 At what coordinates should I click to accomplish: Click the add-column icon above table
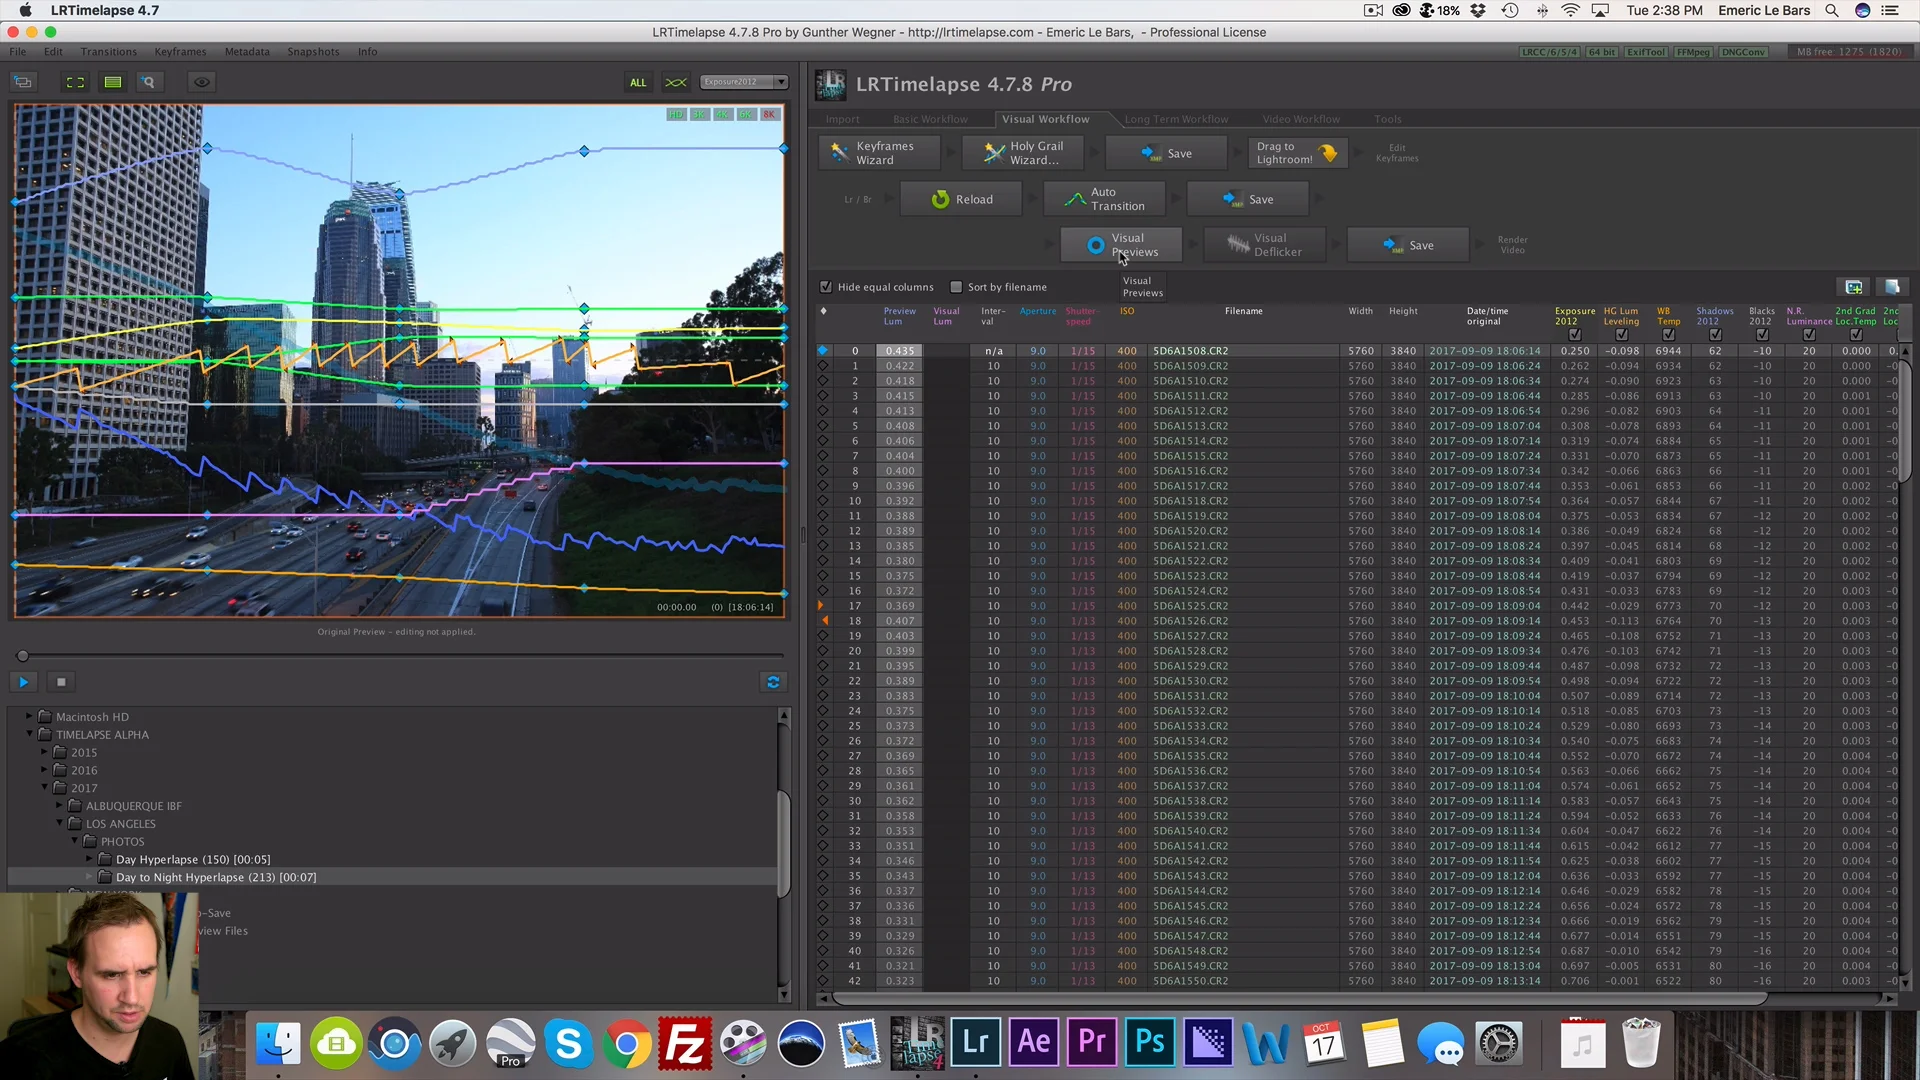(1854, 287)
